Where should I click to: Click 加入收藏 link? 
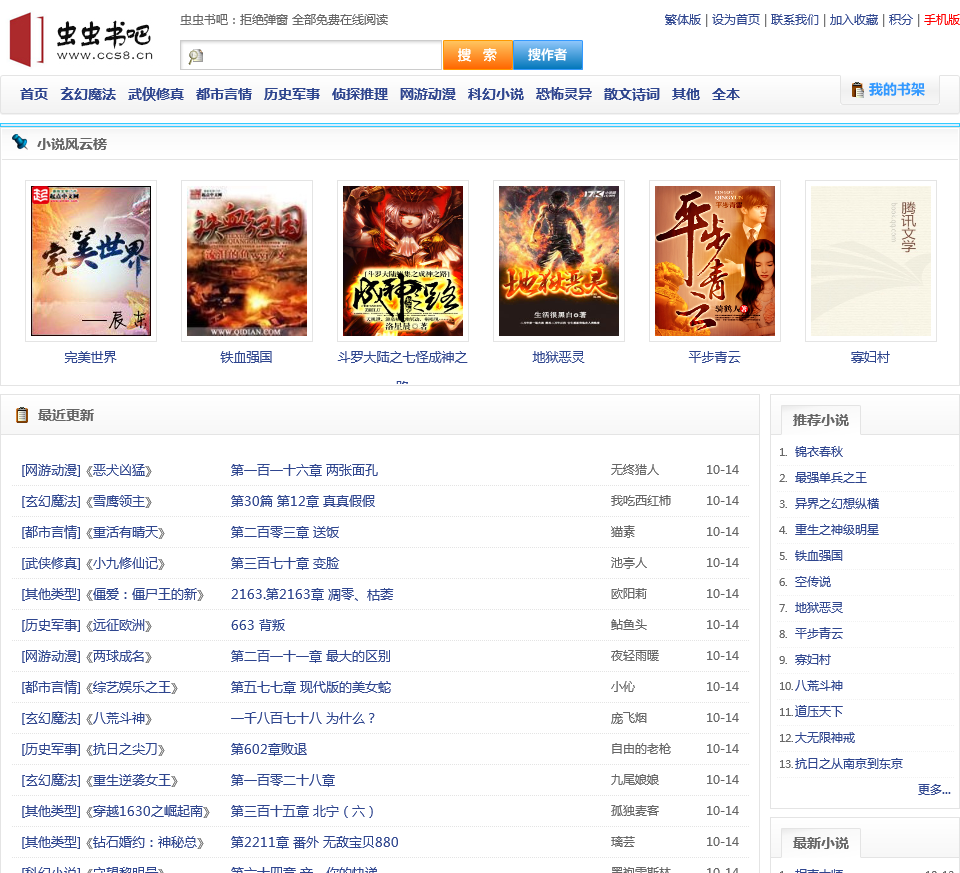click(853, 20)
